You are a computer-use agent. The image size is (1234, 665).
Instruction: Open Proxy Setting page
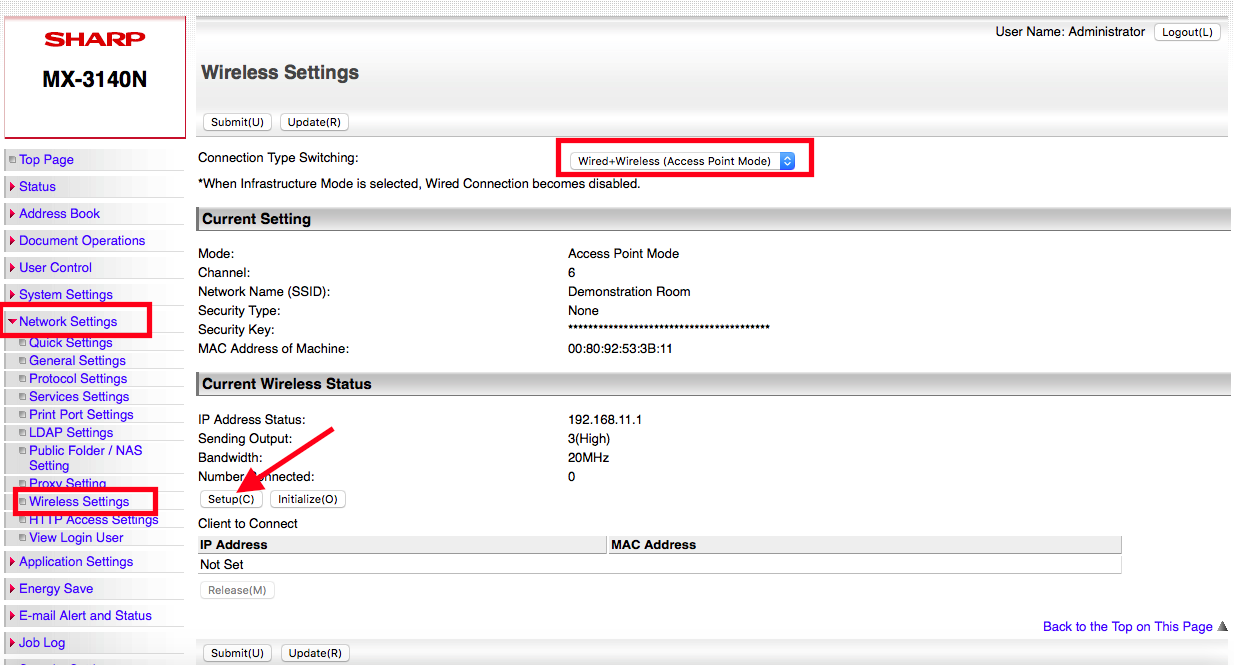tap(67, 484)
